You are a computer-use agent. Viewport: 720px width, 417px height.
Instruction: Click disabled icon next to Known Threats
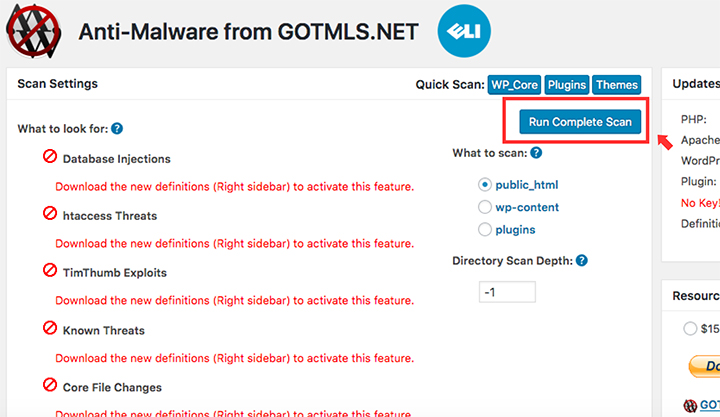[x=50, y=328]
